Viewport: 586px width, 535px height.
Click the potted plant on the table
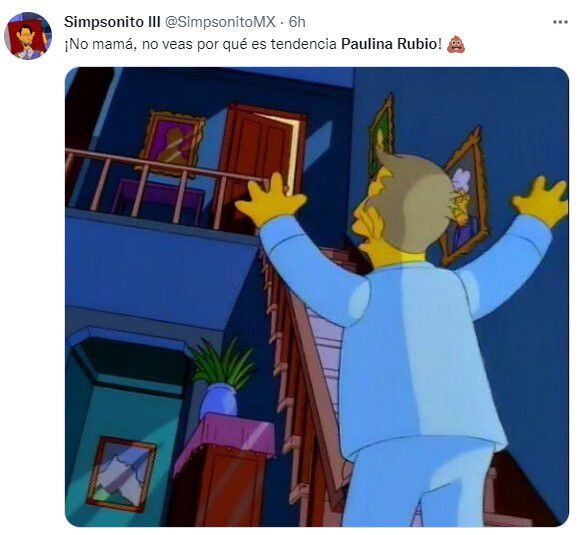[x=222, y=377]
